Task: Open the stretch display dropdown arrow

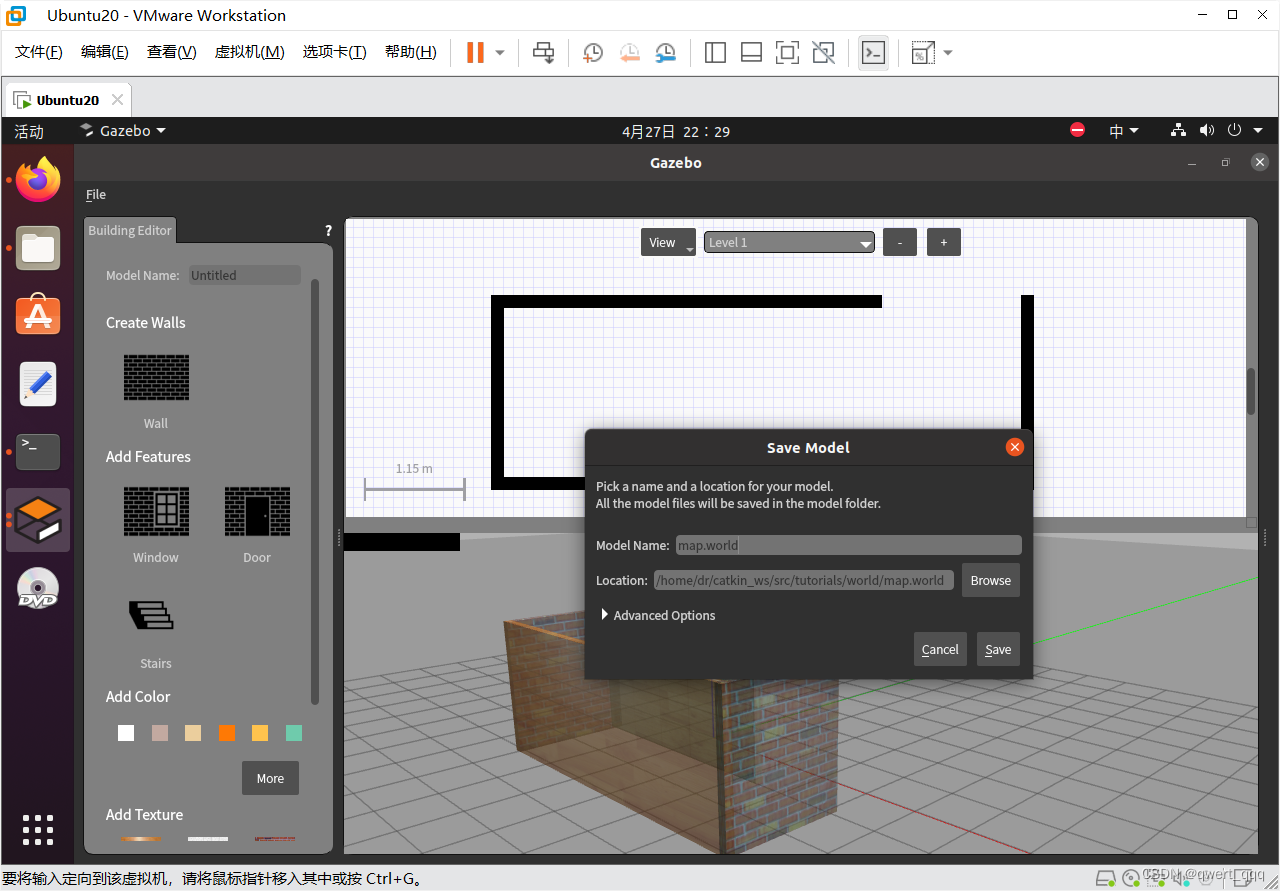Action: (948, 53)
